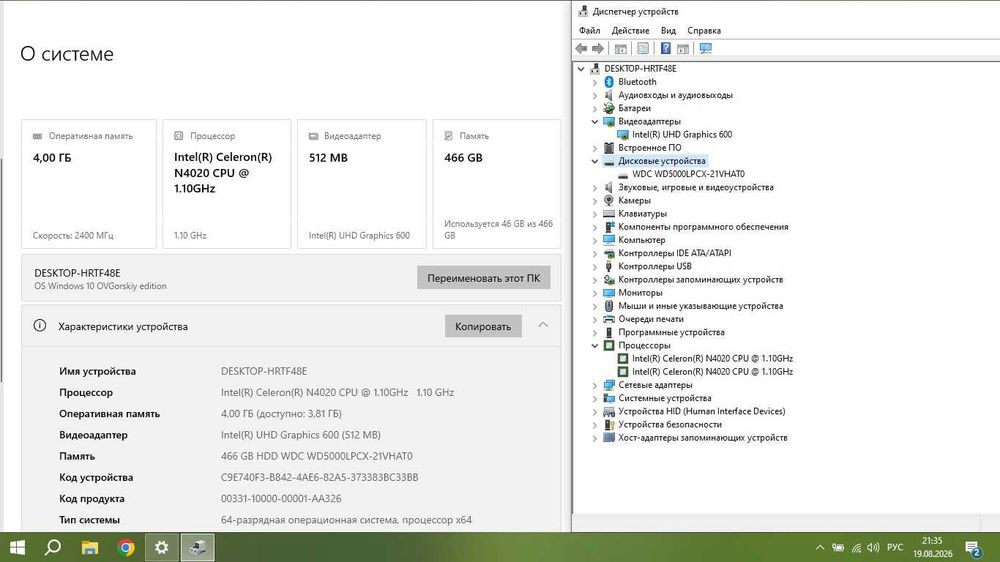
Task: Click the Оперативная память 4,00 ГБ card
Action: [x=89, y=184]
